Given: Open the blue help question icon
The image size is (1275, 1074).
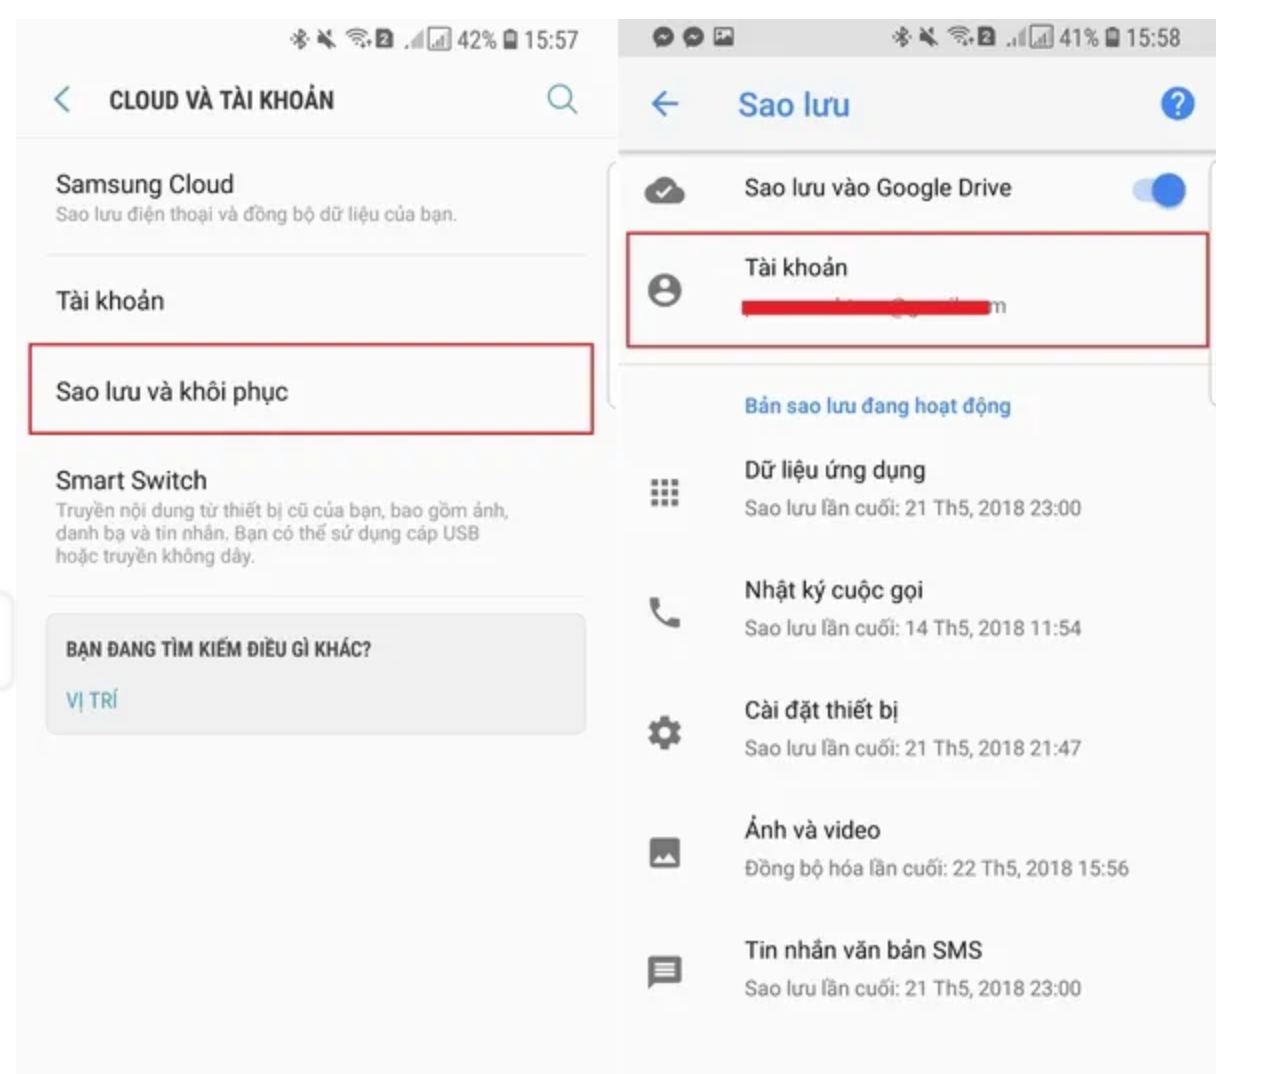Looking at the screenshot, I should [1177, 103].
